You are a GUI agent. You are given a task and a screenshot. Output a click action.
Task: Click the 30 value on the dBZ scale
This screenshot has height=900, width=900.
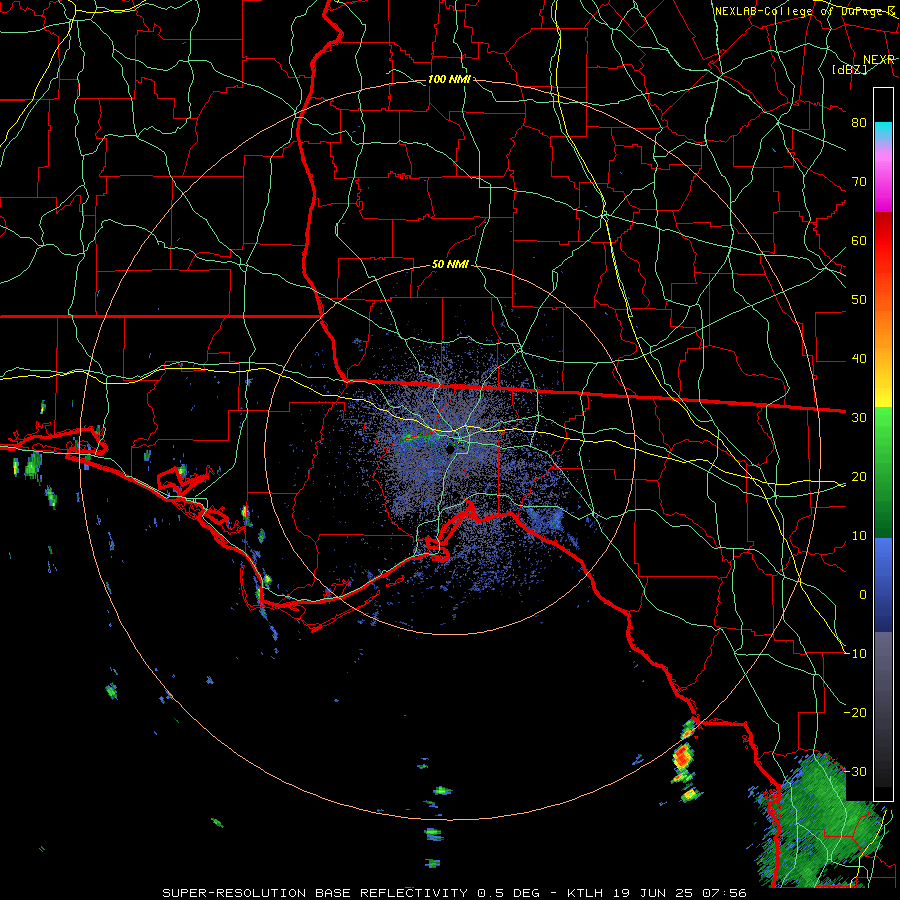[859, 417]
